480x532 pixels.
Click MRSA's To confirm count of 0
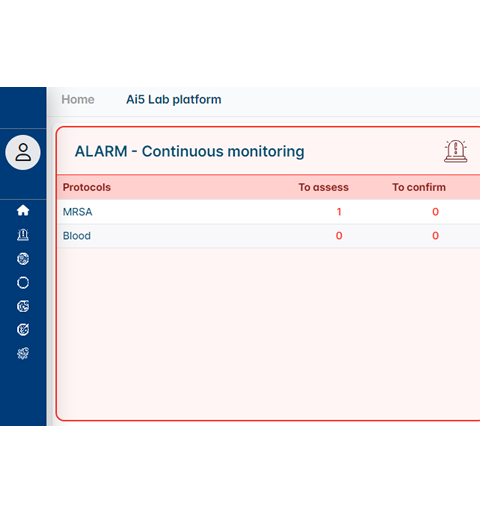coord(436,212)
